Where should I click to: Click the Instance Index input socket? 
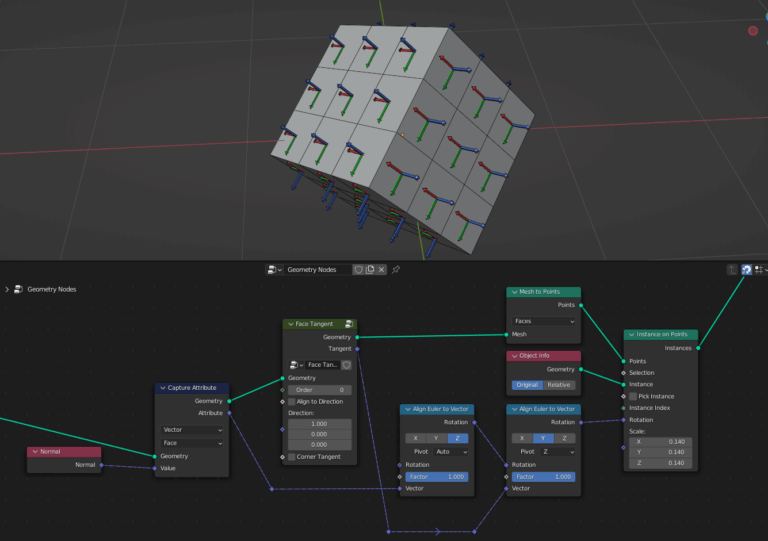pyautogui.click(x=624, y=408)
